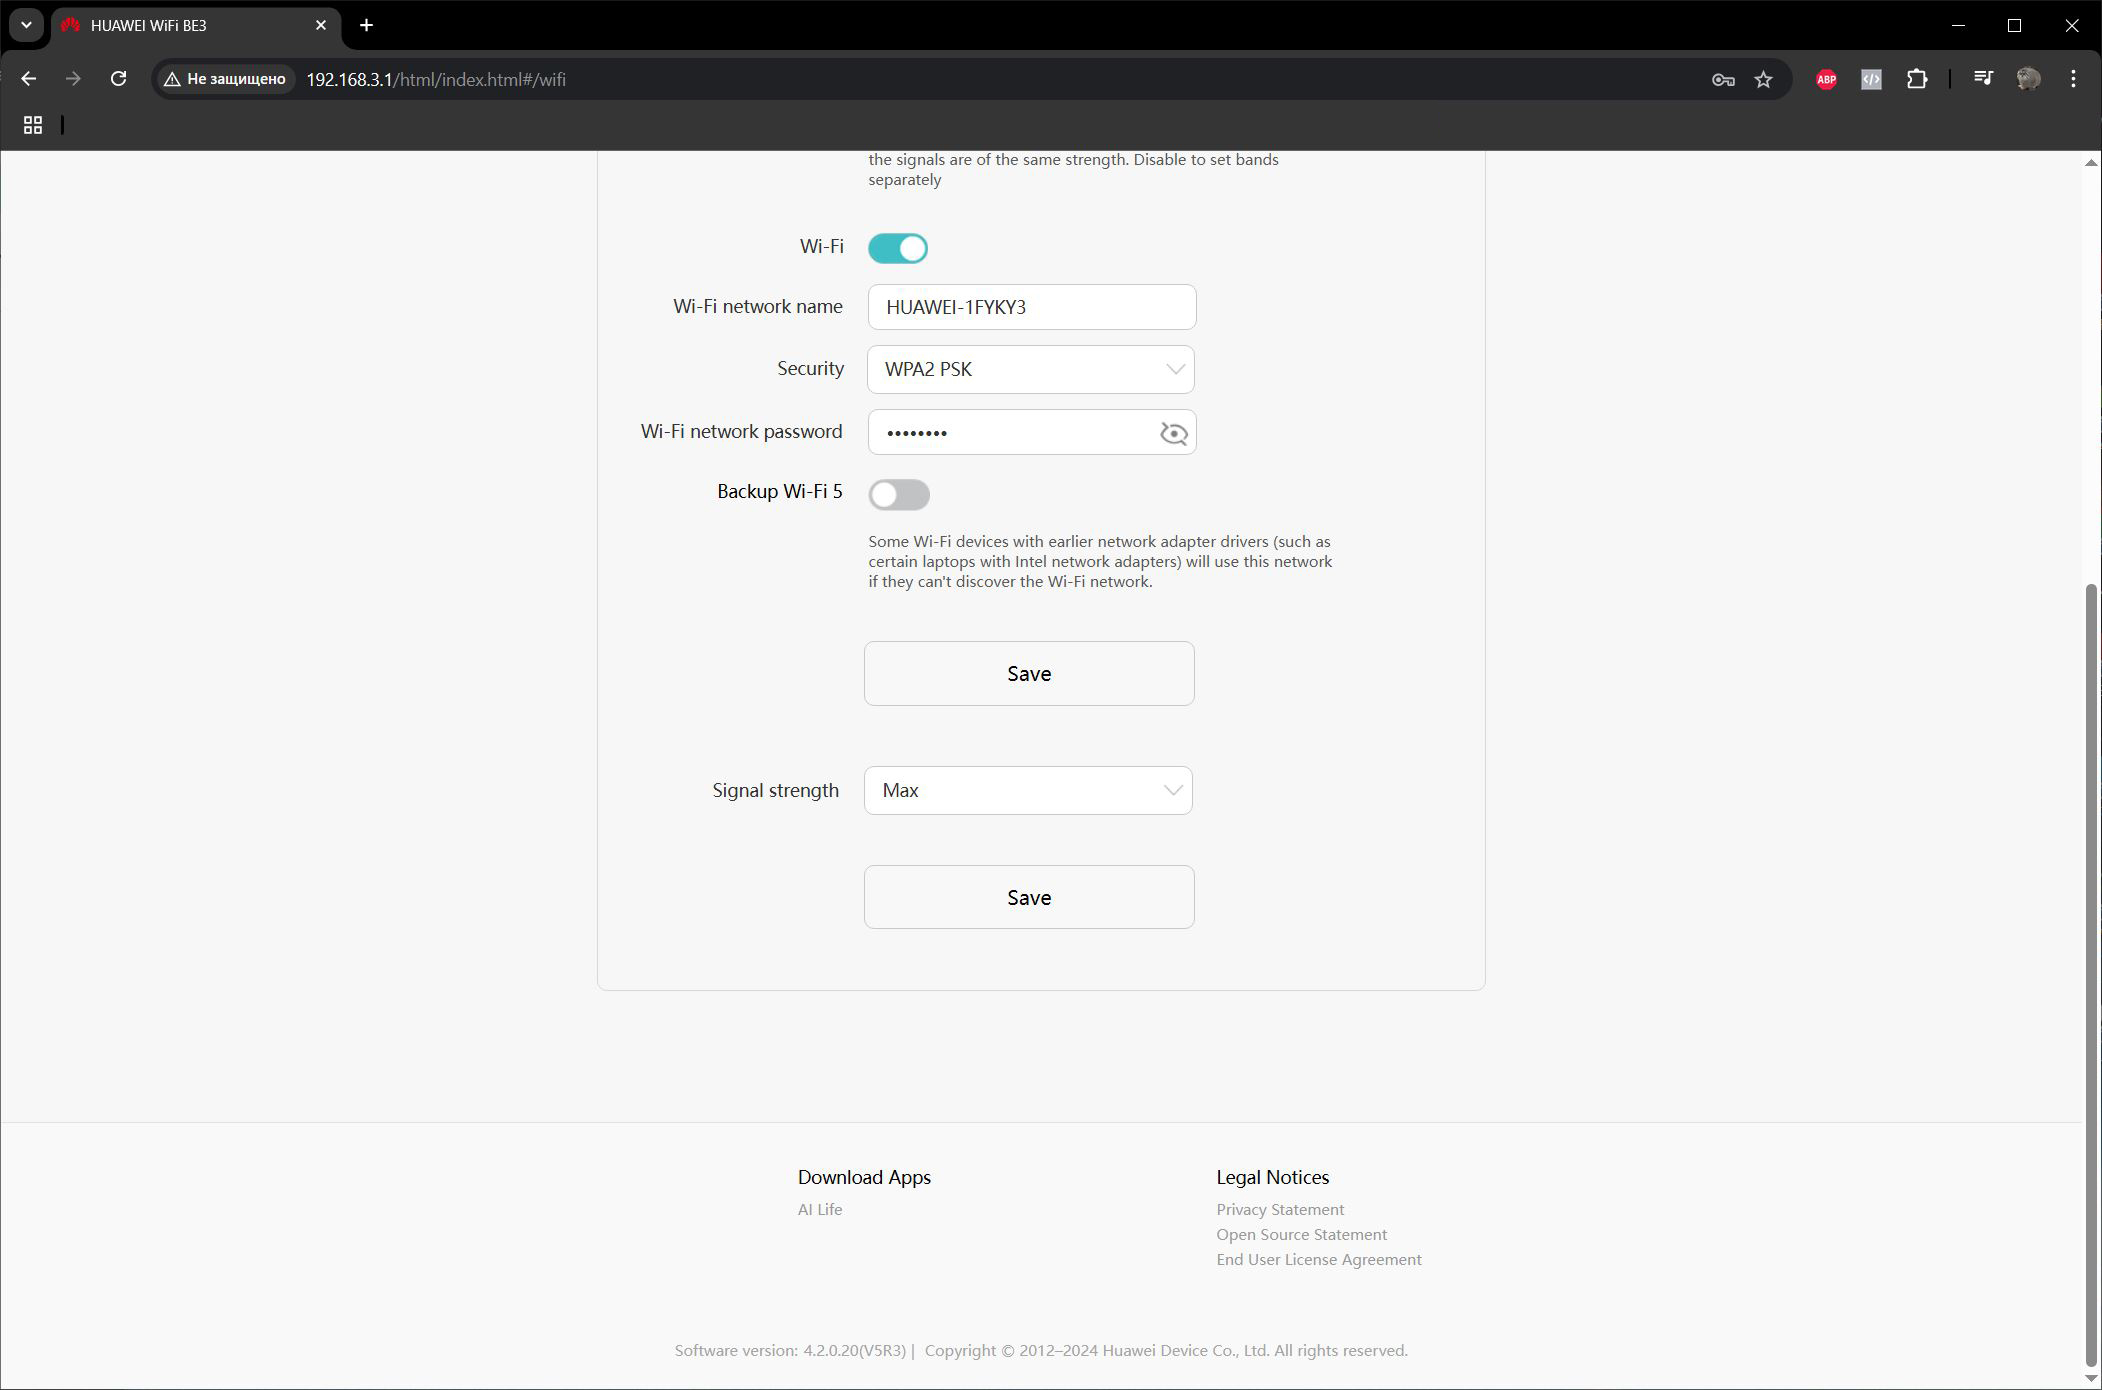Image resolution: width=2102 pixels, height=1390 pixels.
Task: Open the tab search dropdown arrow
Action: [26, 25]
